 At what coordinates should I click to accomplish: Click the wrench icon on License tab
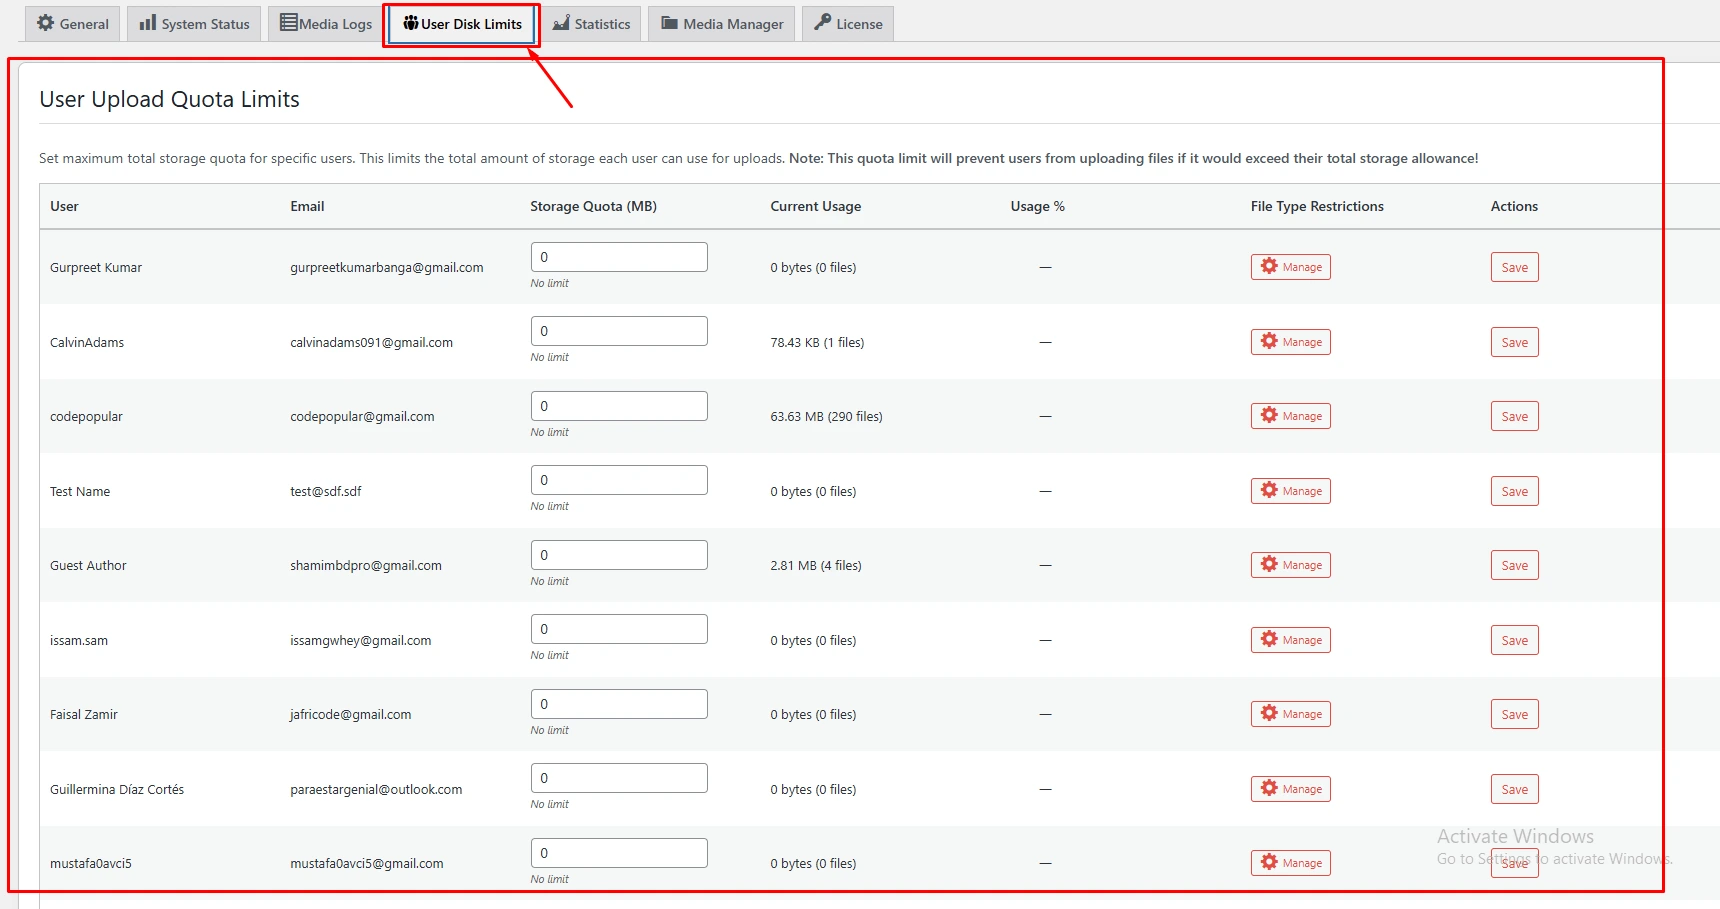pyautogui.click(x=823, y=22)
